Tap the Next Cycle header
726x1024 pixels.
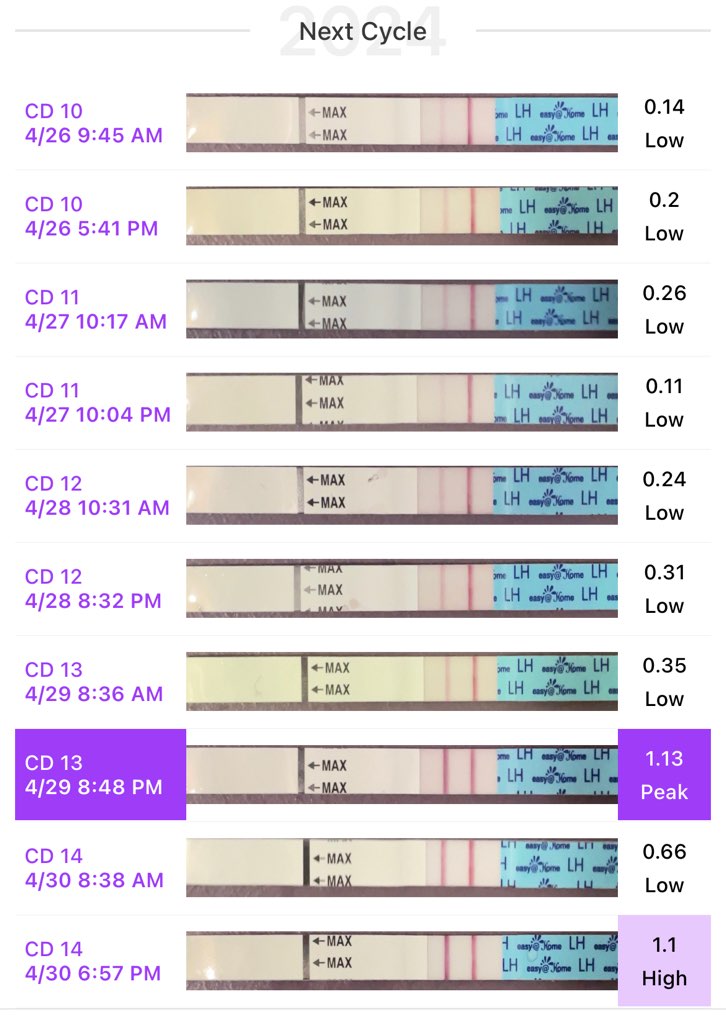click(363, 31)
